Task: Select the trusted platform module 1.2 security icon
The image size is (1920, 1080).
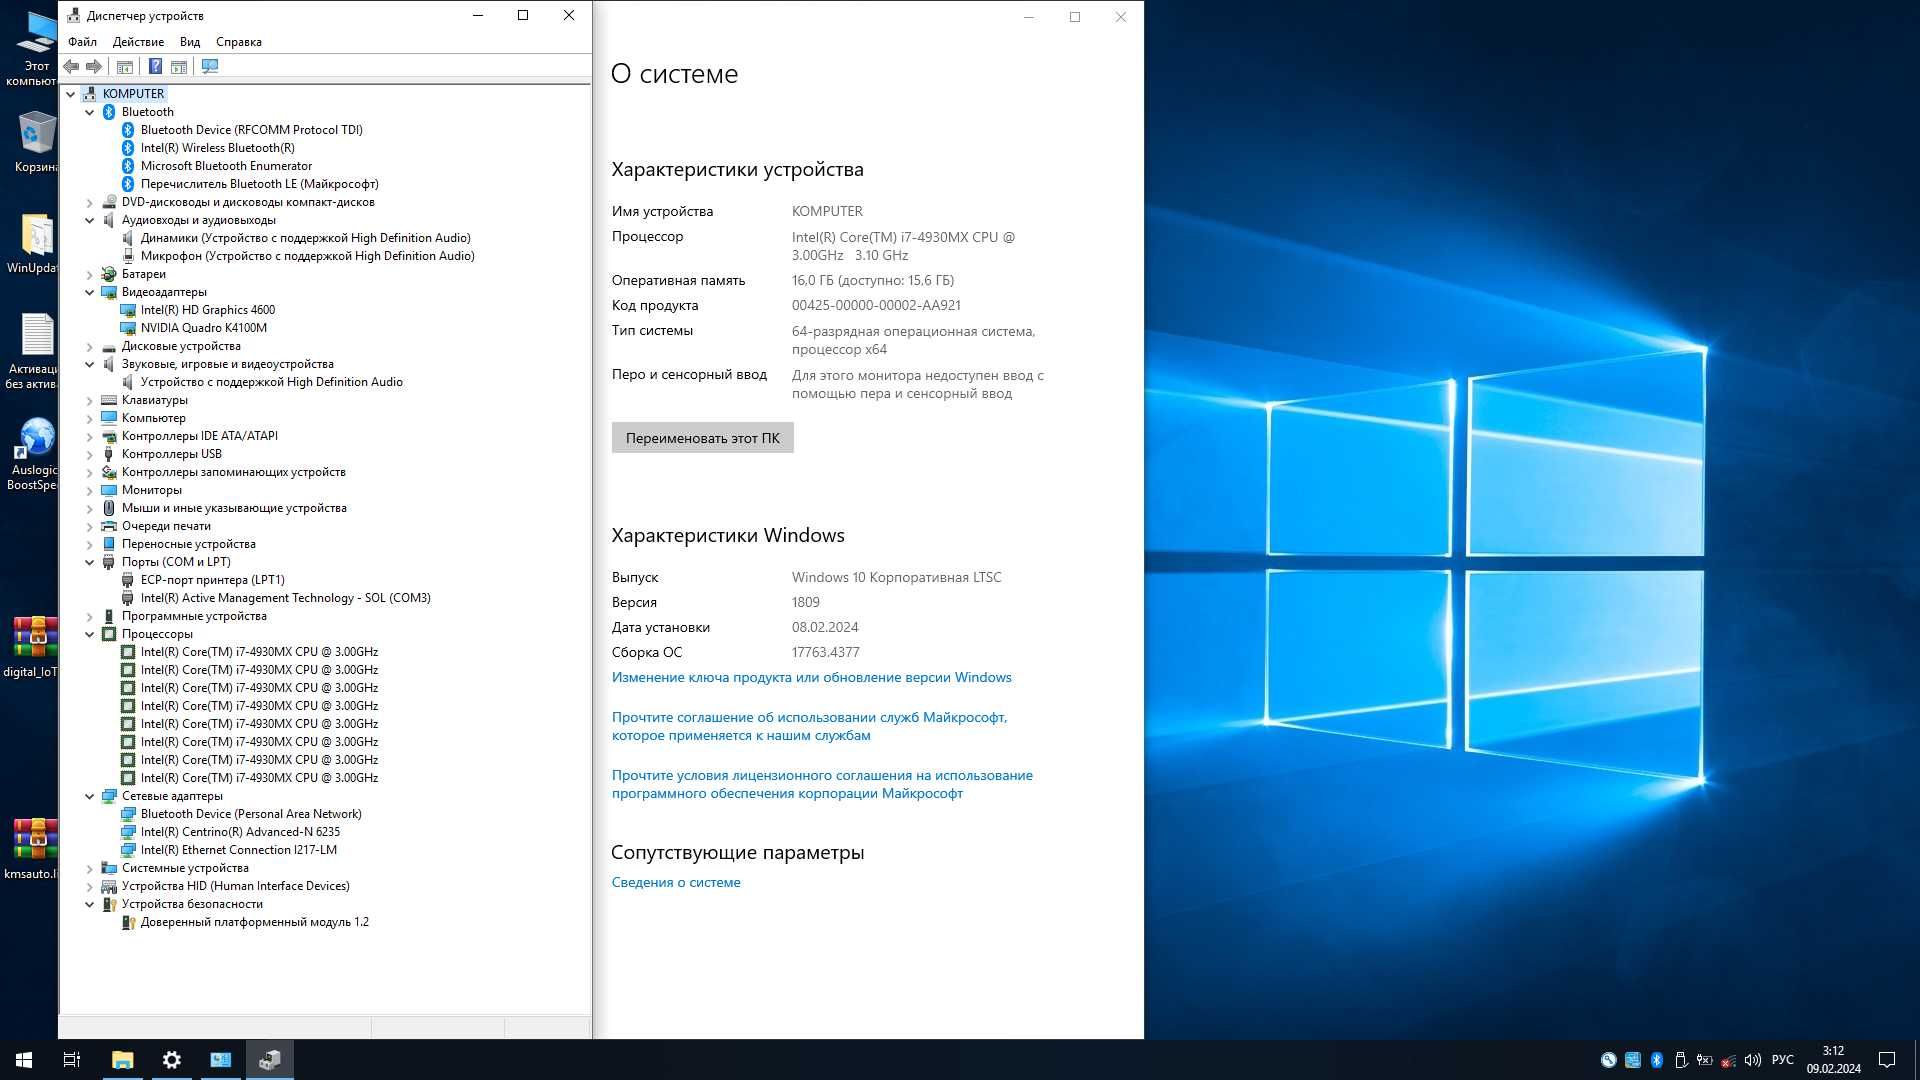Action: click(x=128, y=922)
